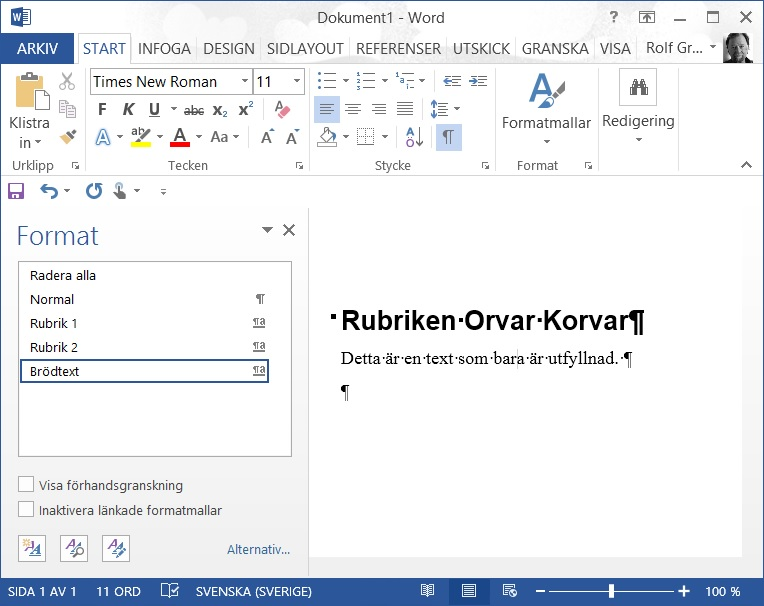Open the ARKIV file menu
Viewport: 764px width, 606px height.
[38, 48]
